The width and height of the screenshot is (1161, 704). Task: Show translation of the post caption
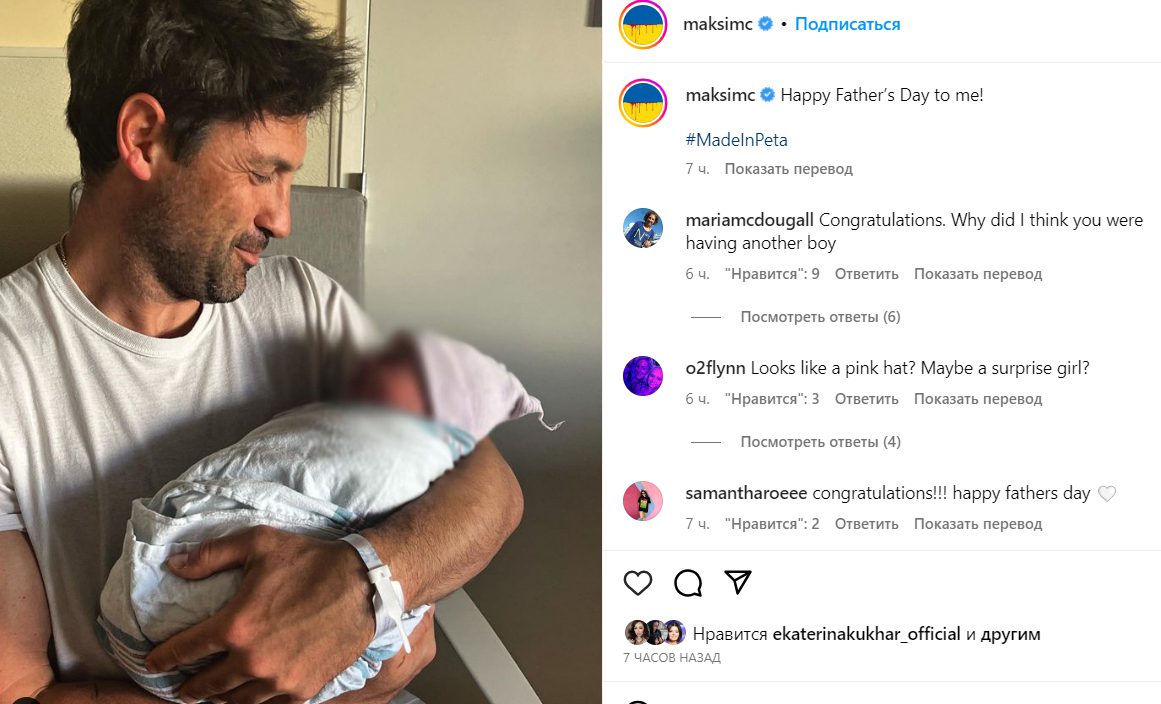click(x=789, y=169)
